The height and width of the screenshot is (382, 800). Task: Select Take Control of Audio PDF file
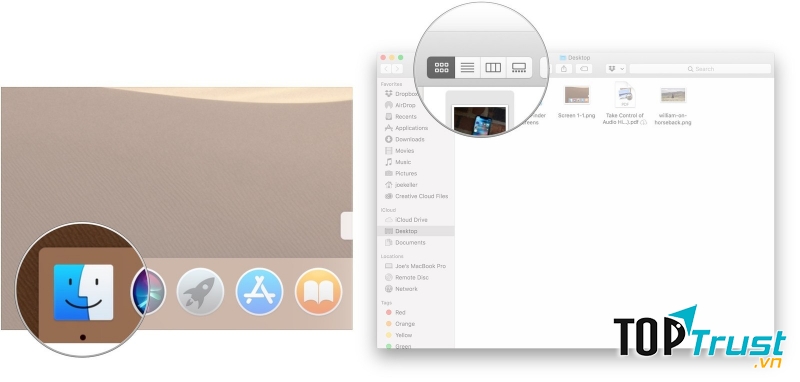[624, 104]
